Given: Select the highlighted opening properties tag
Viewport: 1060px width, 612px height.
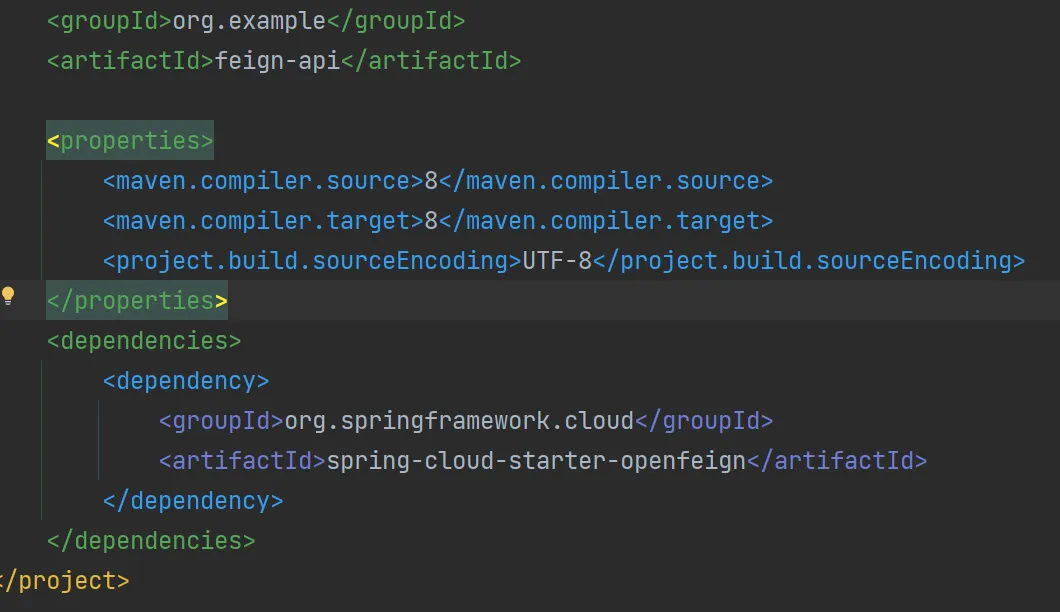Looking at the screenshot, I should coord(130,140).
